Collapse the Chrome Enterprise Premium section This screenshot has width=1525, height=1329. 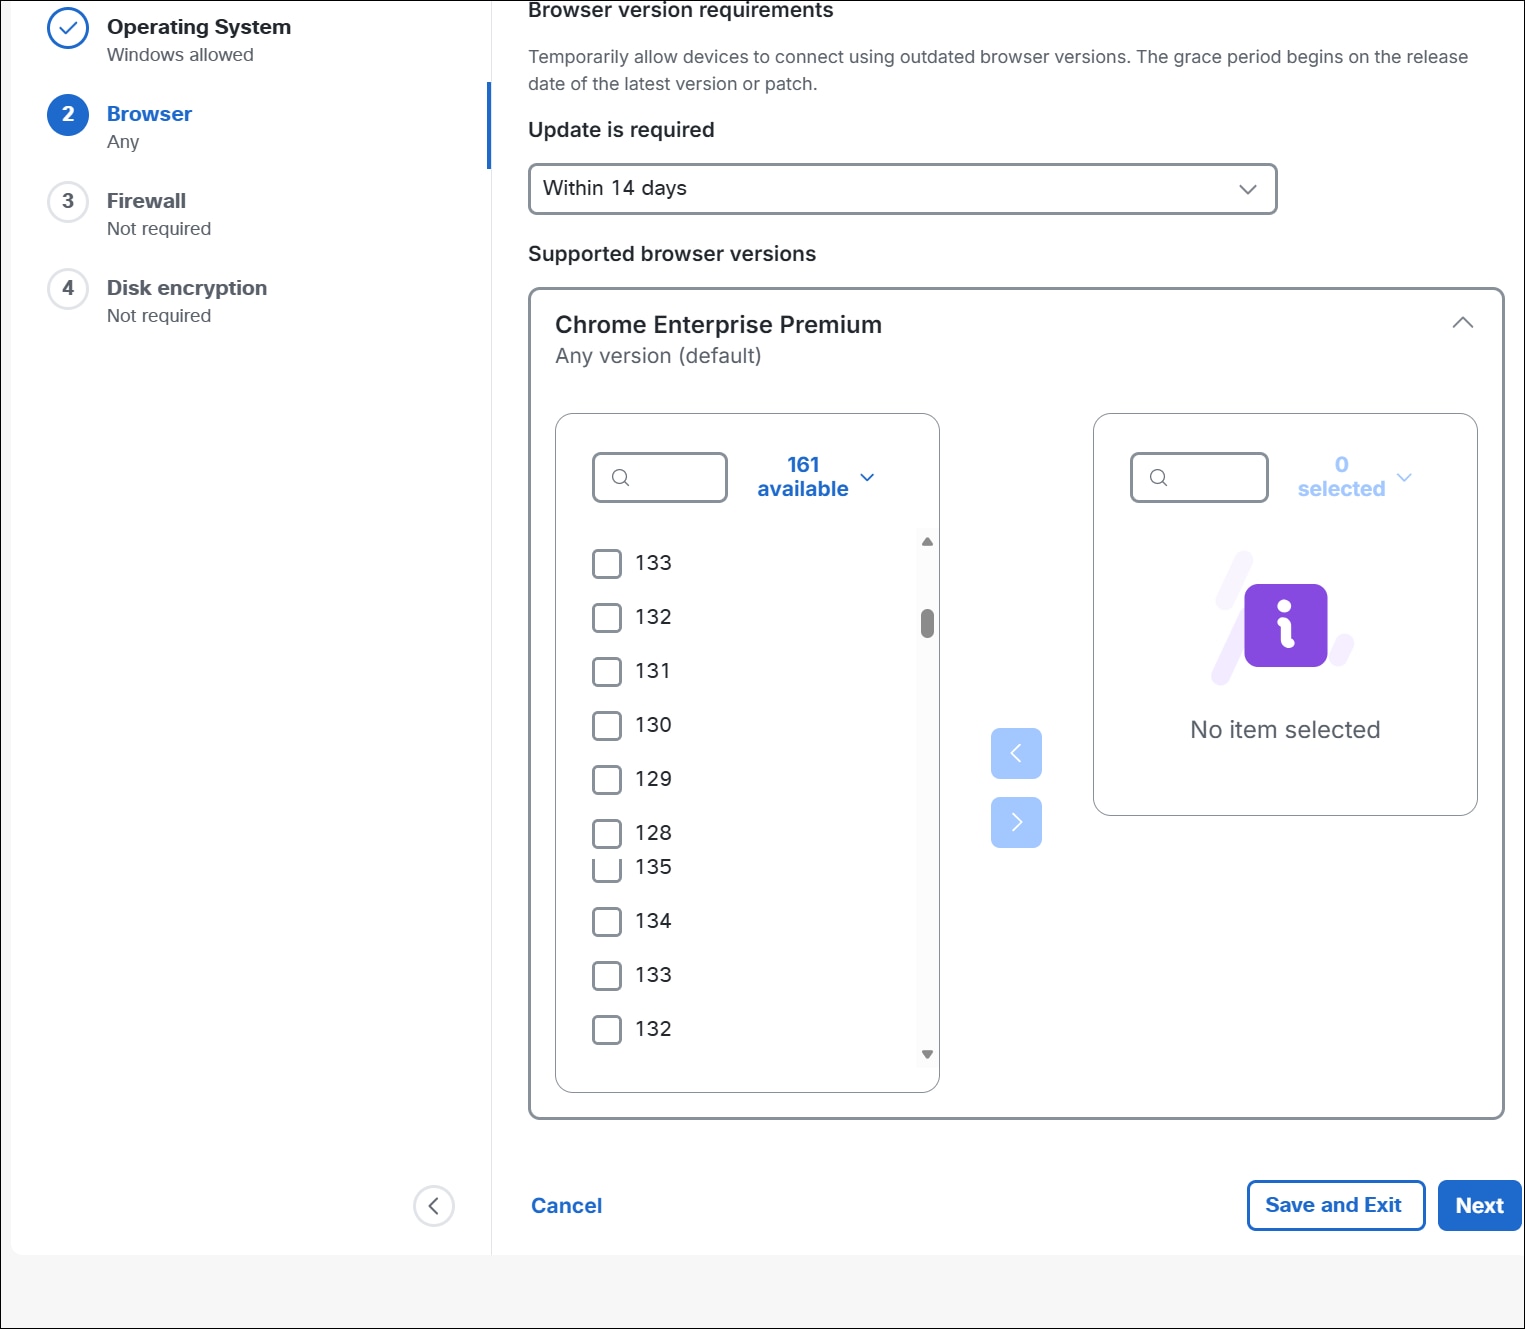(1463, 323)
